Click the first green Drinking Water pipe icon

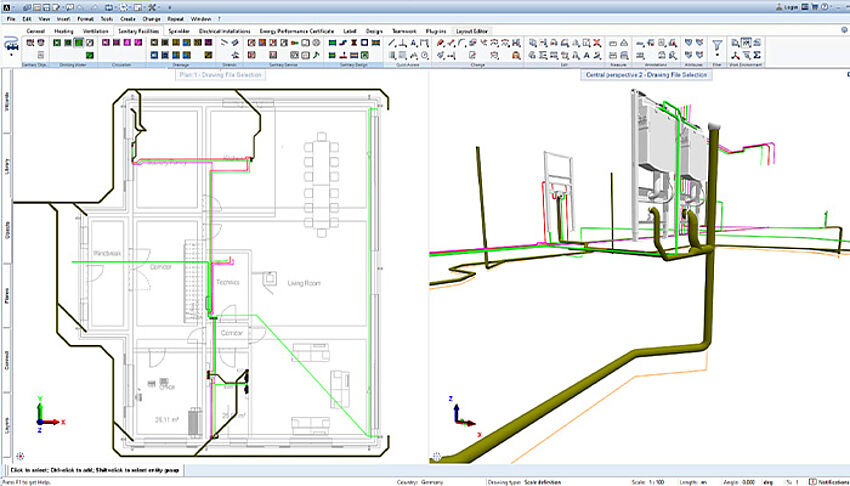pos(57,43)
